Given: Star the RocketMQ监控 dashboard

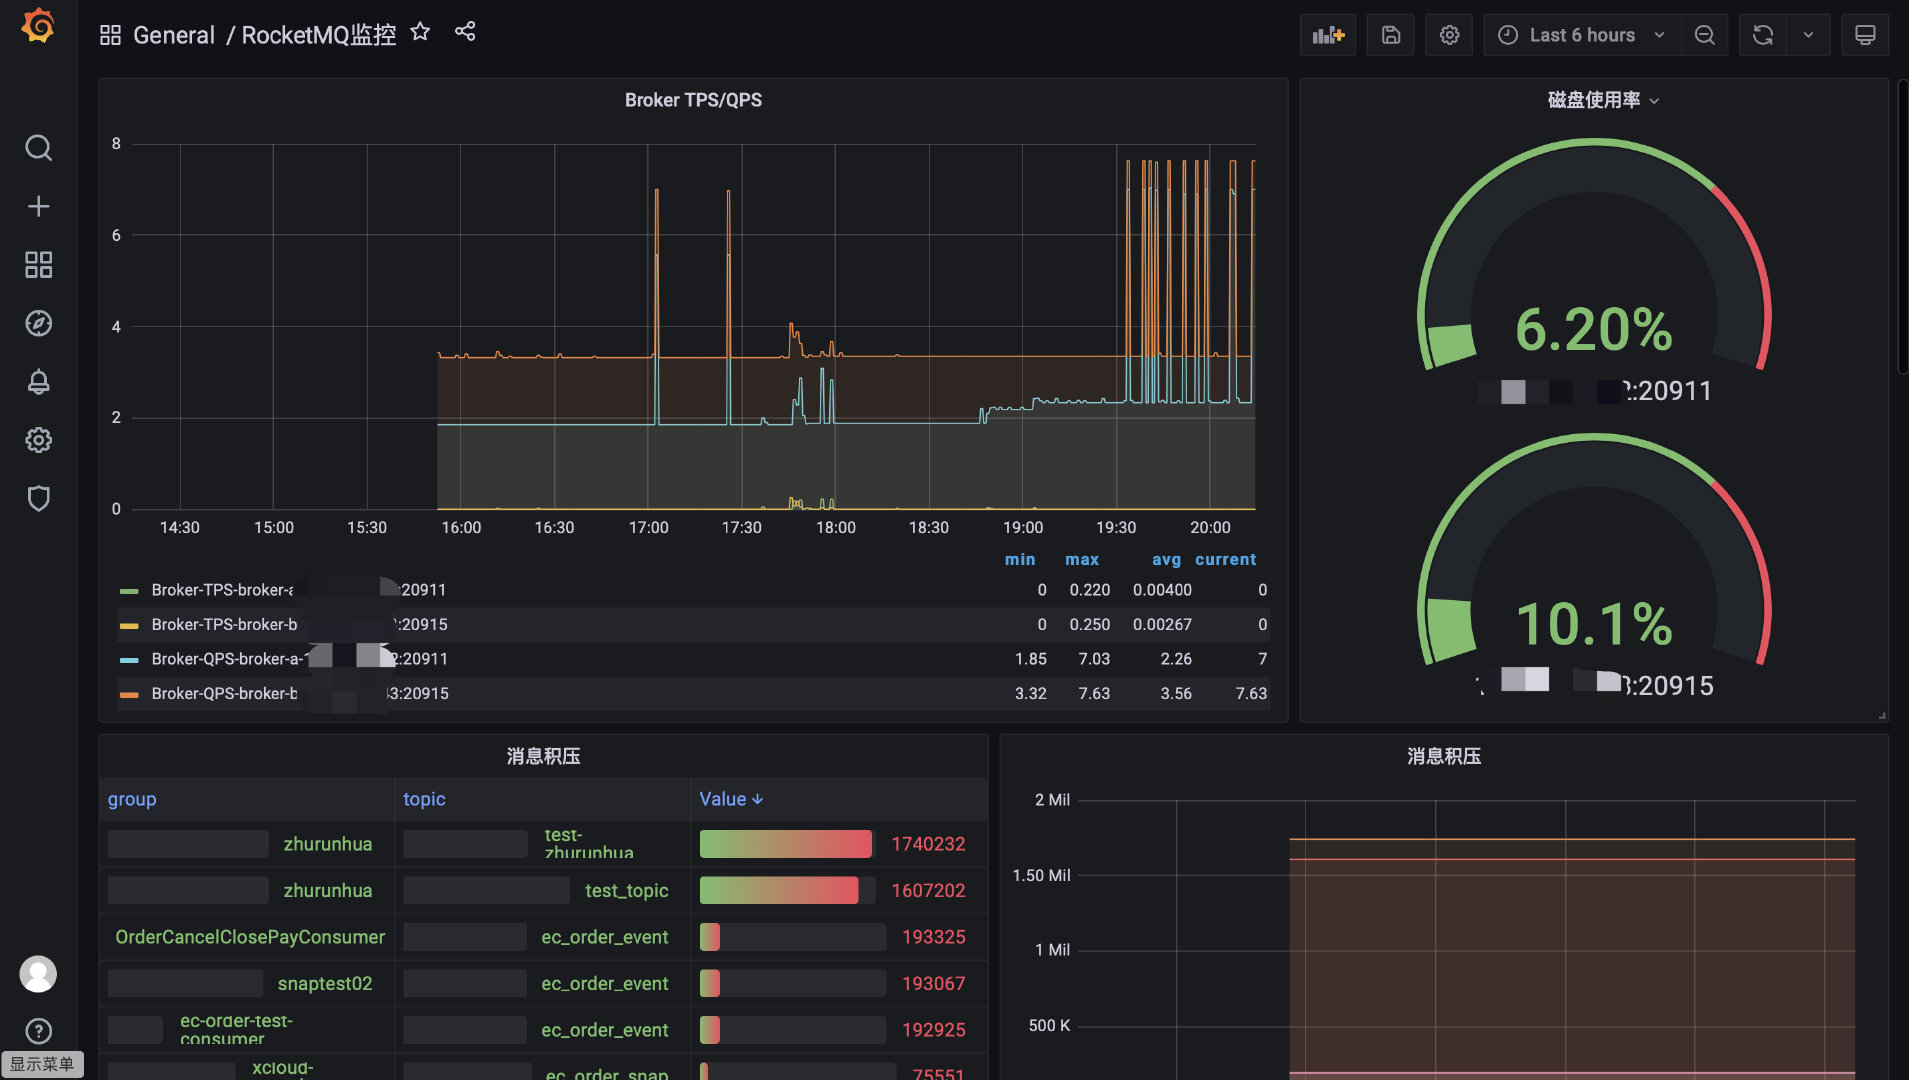Looking at the screenshot, I should tap(420, 31).
